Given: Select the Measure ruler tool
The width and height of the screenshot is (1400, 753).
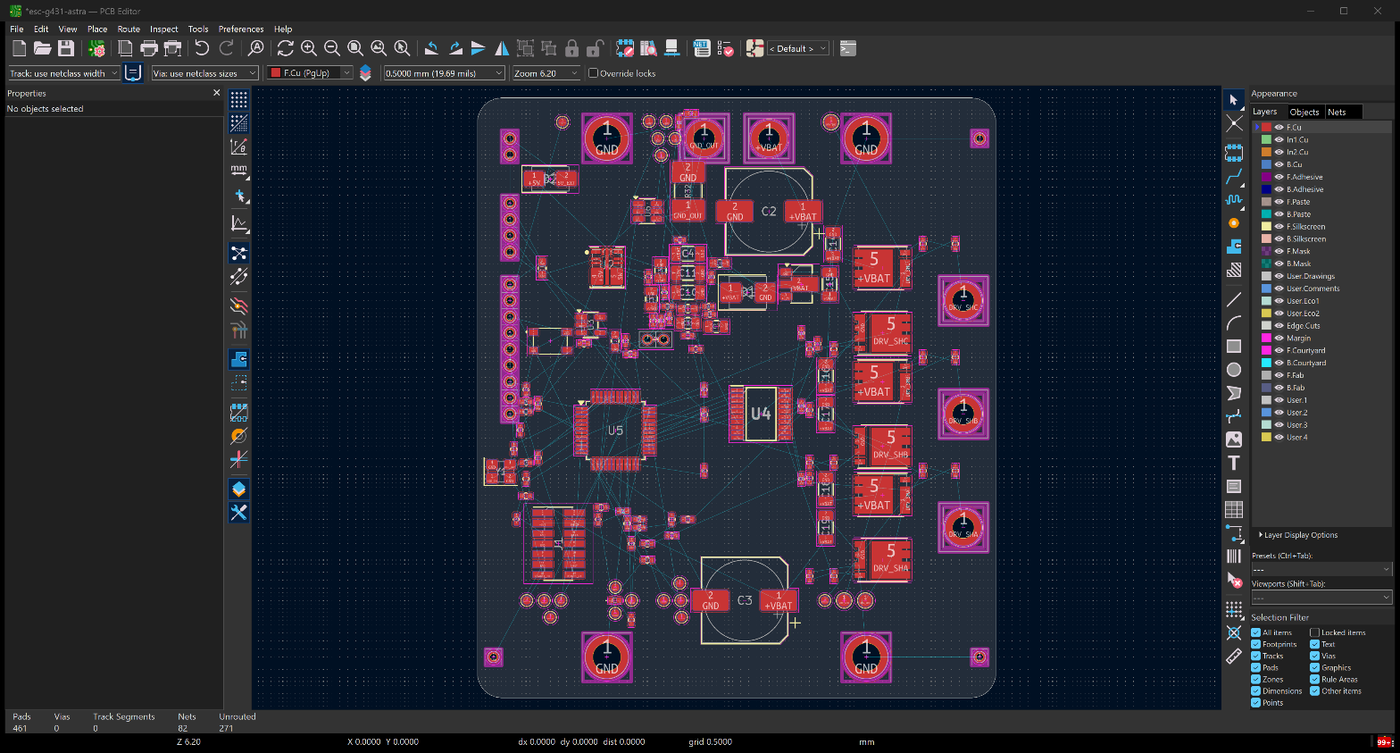Looking at the screenshot, I should tap(1234, 656).
